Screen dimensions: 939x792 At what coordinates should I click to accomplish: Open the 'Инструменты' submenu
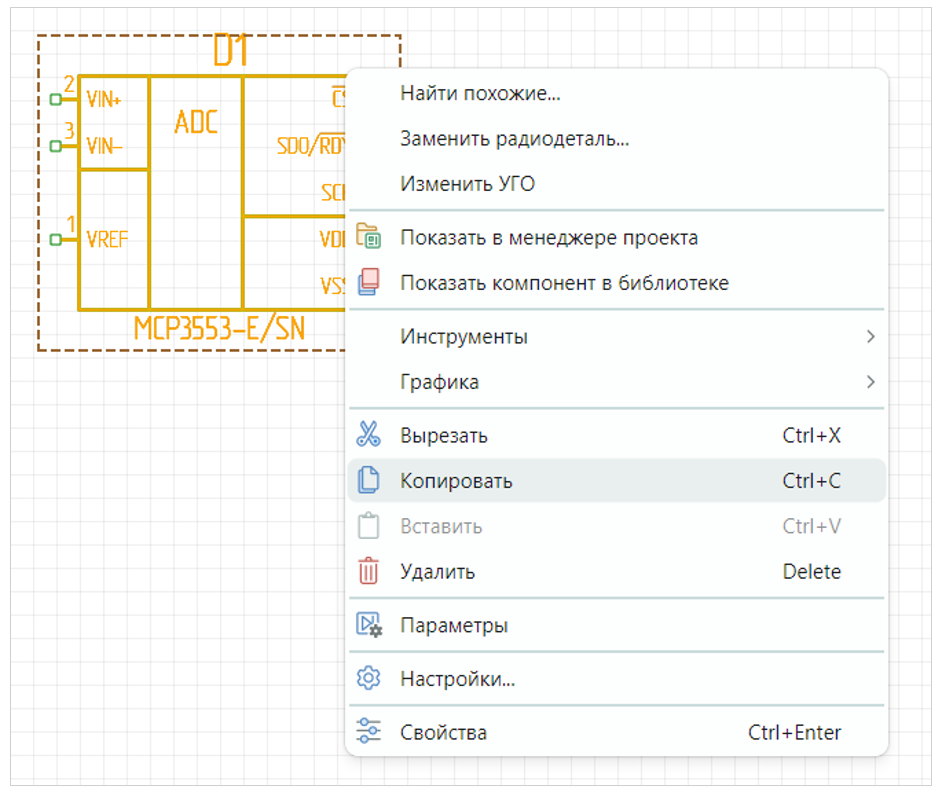coord(616,336)
